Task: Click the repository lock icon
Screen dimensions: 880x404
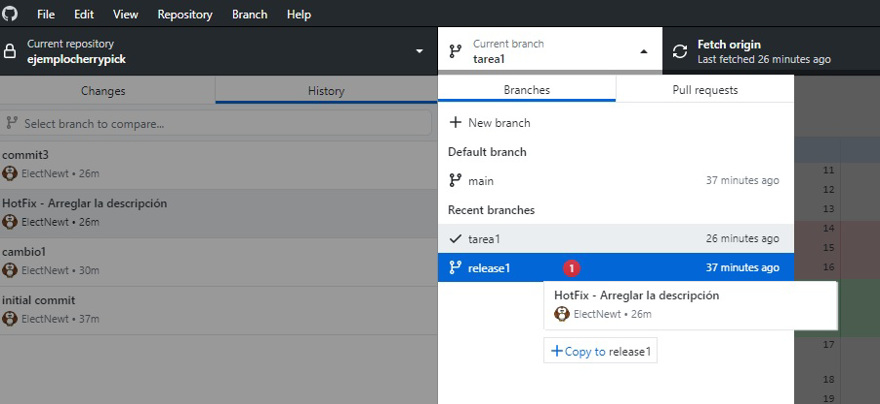Action: click(10, 52)
